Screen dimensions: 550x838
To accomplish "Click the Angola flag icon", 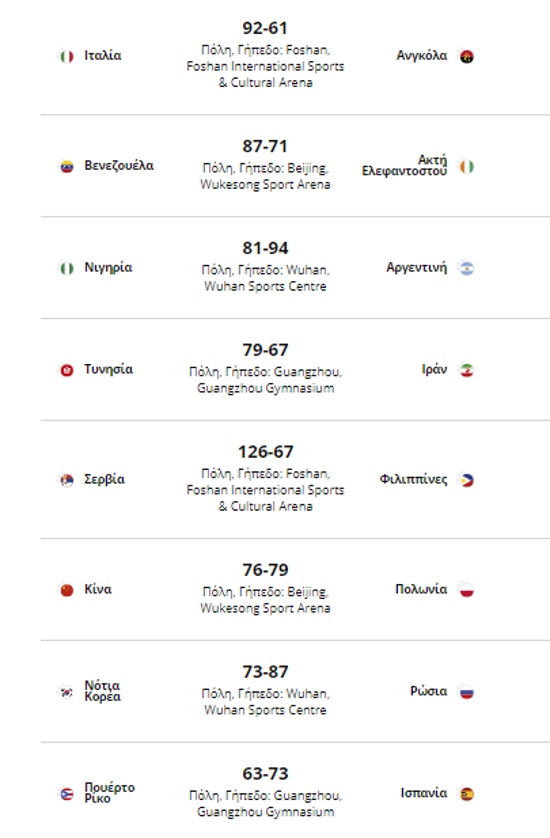I will [467, 56].
